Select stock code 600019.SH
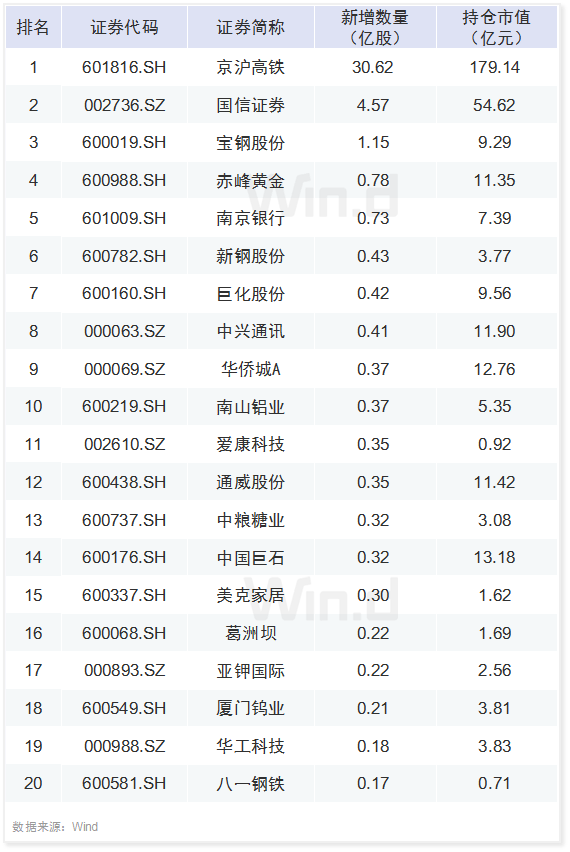The width and height of the screenshot is (570, 852). [124, 142]
